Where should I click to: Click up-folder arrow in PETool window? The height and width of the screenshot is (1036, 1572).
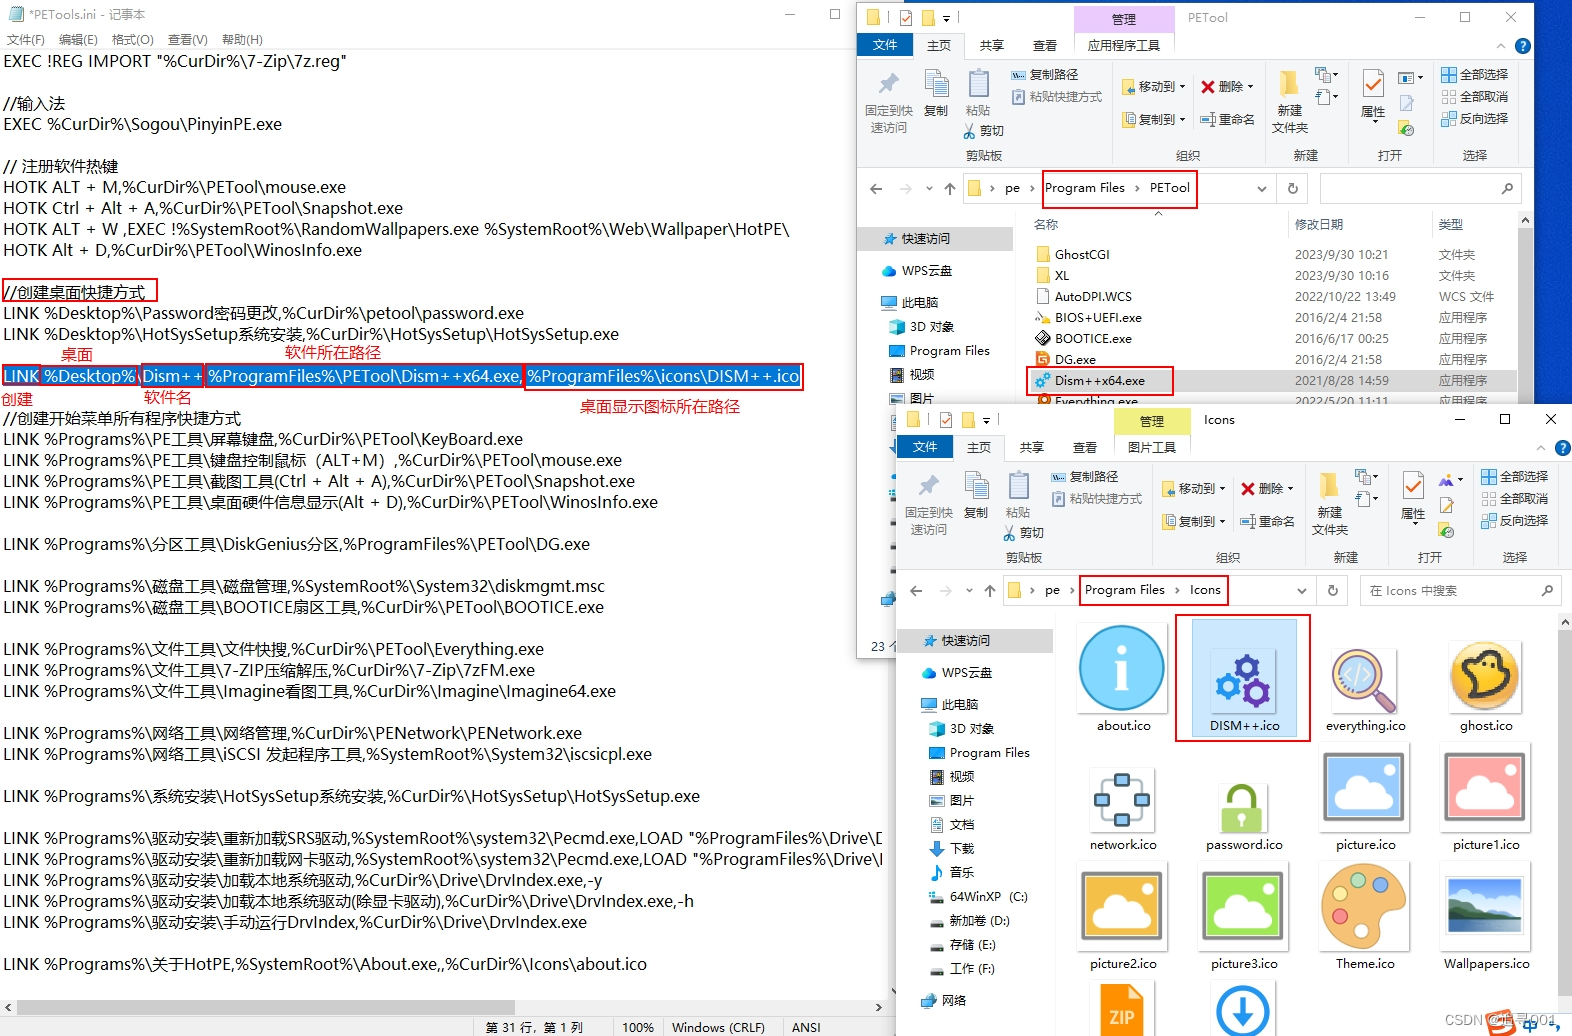point(949,188)
